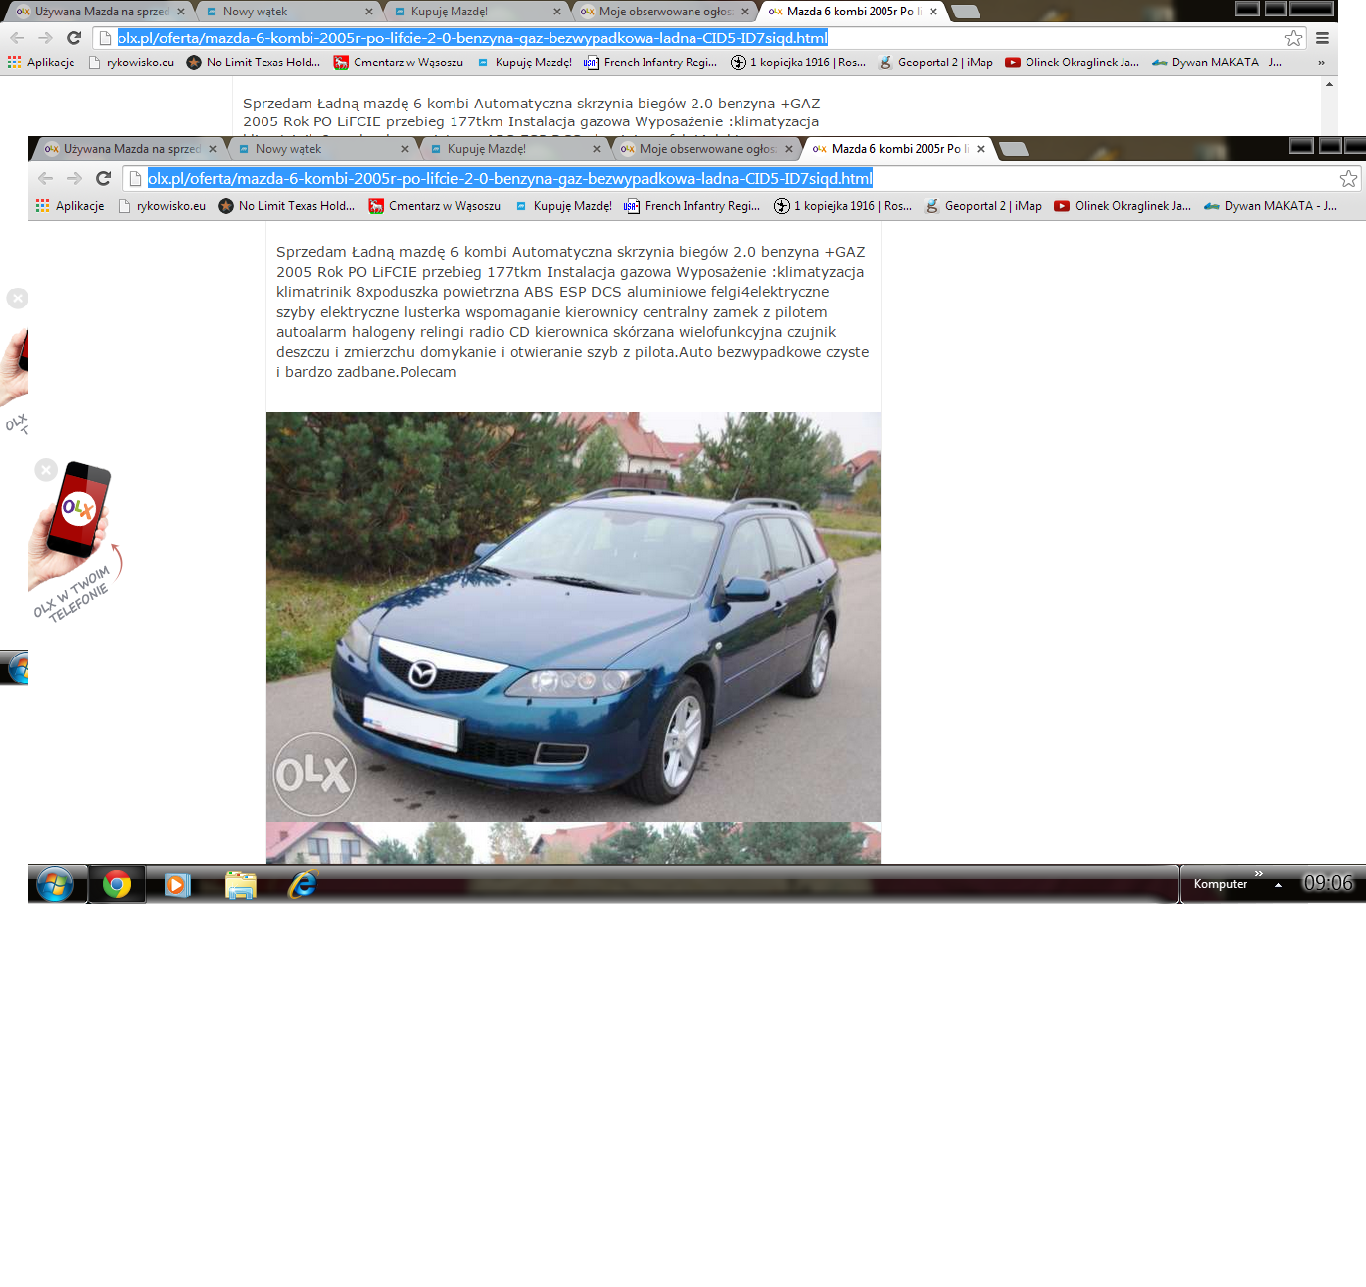This screenshot has height=1287, width=1366.
Task: Expand the Komputer toolbar chevron
Action: tap(1259, 874)
